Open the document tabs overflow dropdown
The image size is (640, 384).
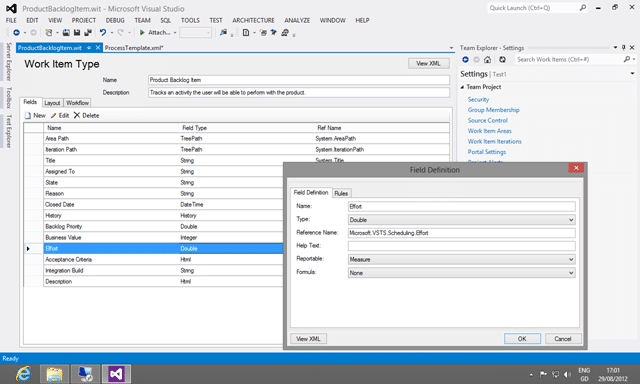pyautogui.click(x=451, y=48)
